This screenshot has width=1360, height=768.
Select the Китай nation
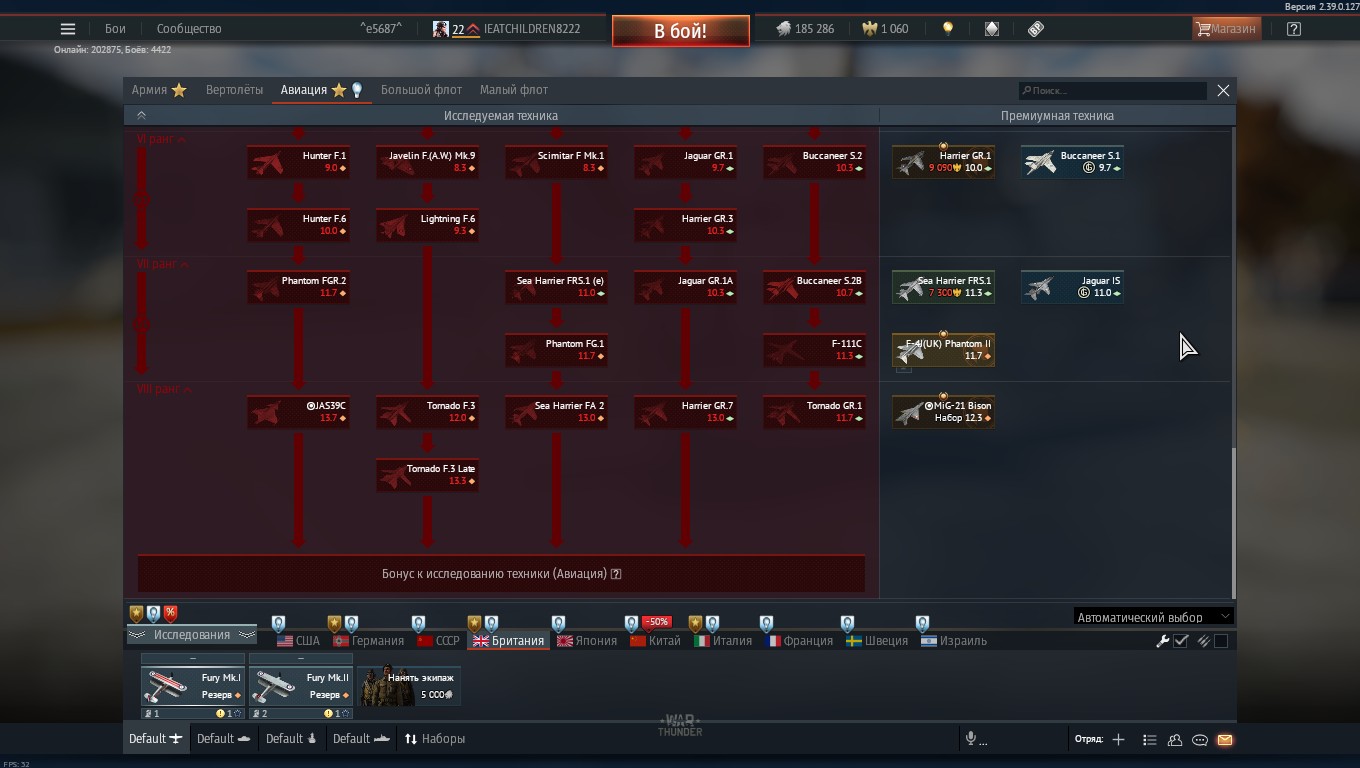click(655, 641)
